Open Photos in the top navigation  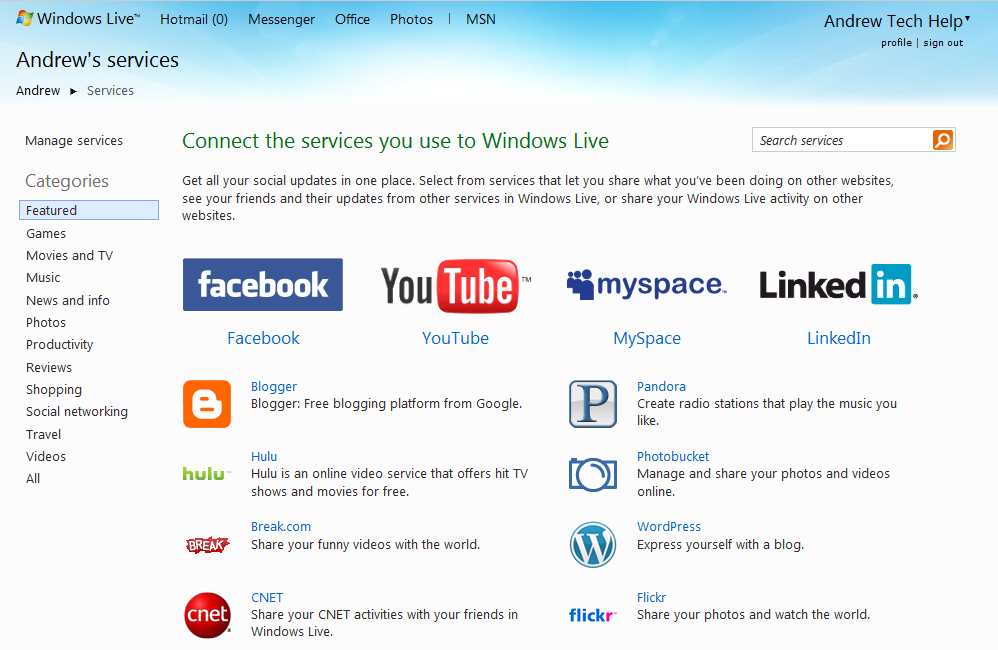pos(411,19)
